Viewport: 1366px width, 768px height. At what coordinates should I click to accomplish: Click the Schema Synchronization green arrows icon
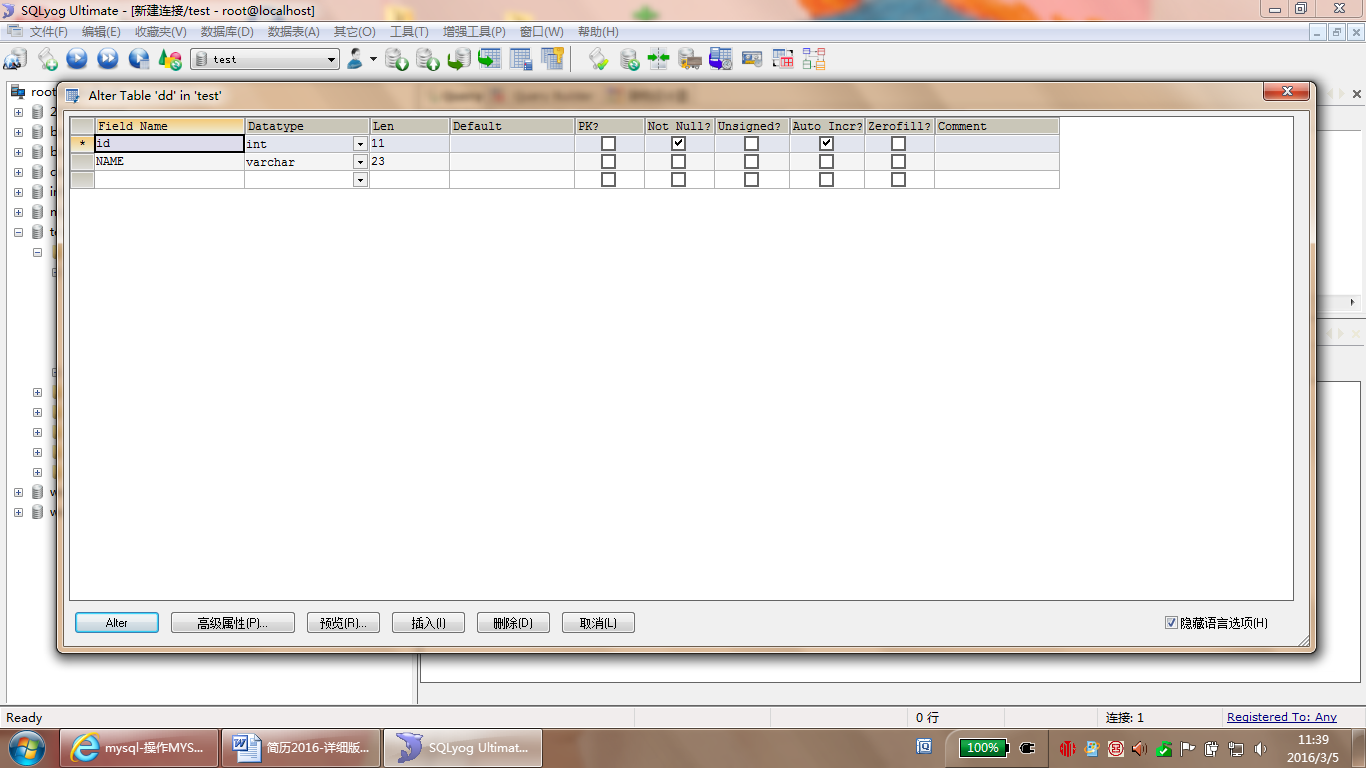[x=659, y=59]
